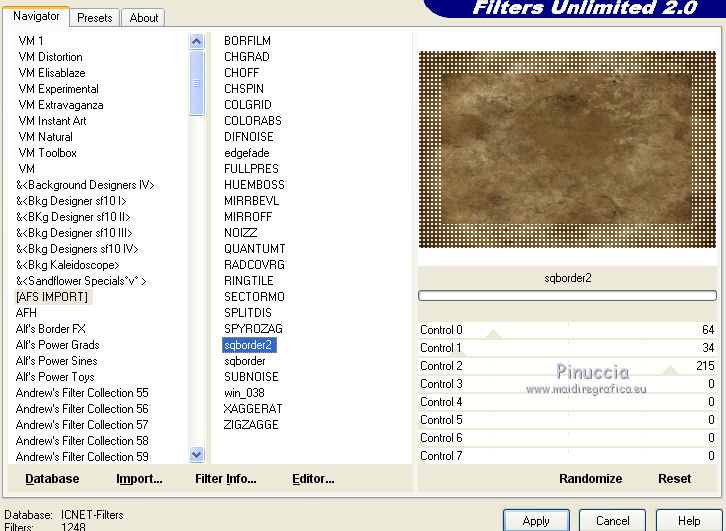Viewport: 726px width, 531px height.
Task: Choose the CHGRAD filter
Action: [x=247, y=57]
